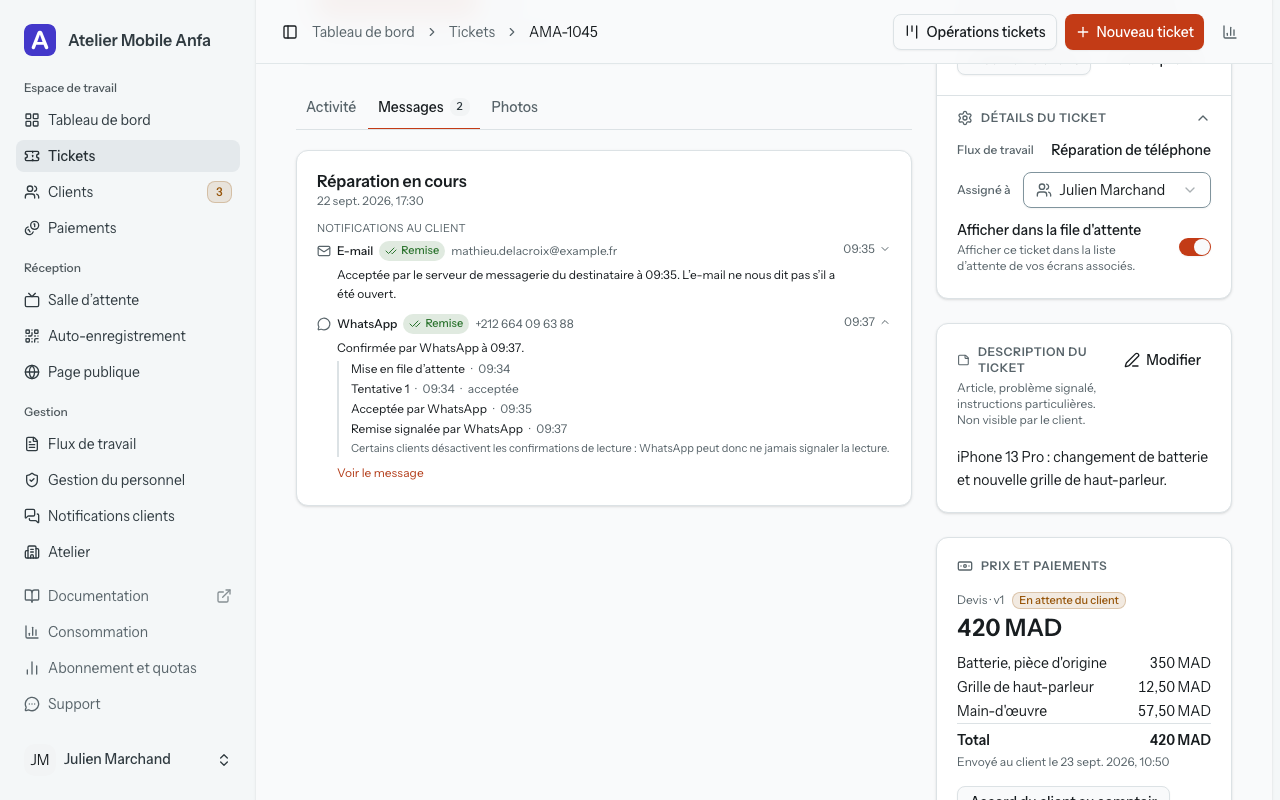Click the Description du ticket note icon
1280x800 pixels.
964,360
